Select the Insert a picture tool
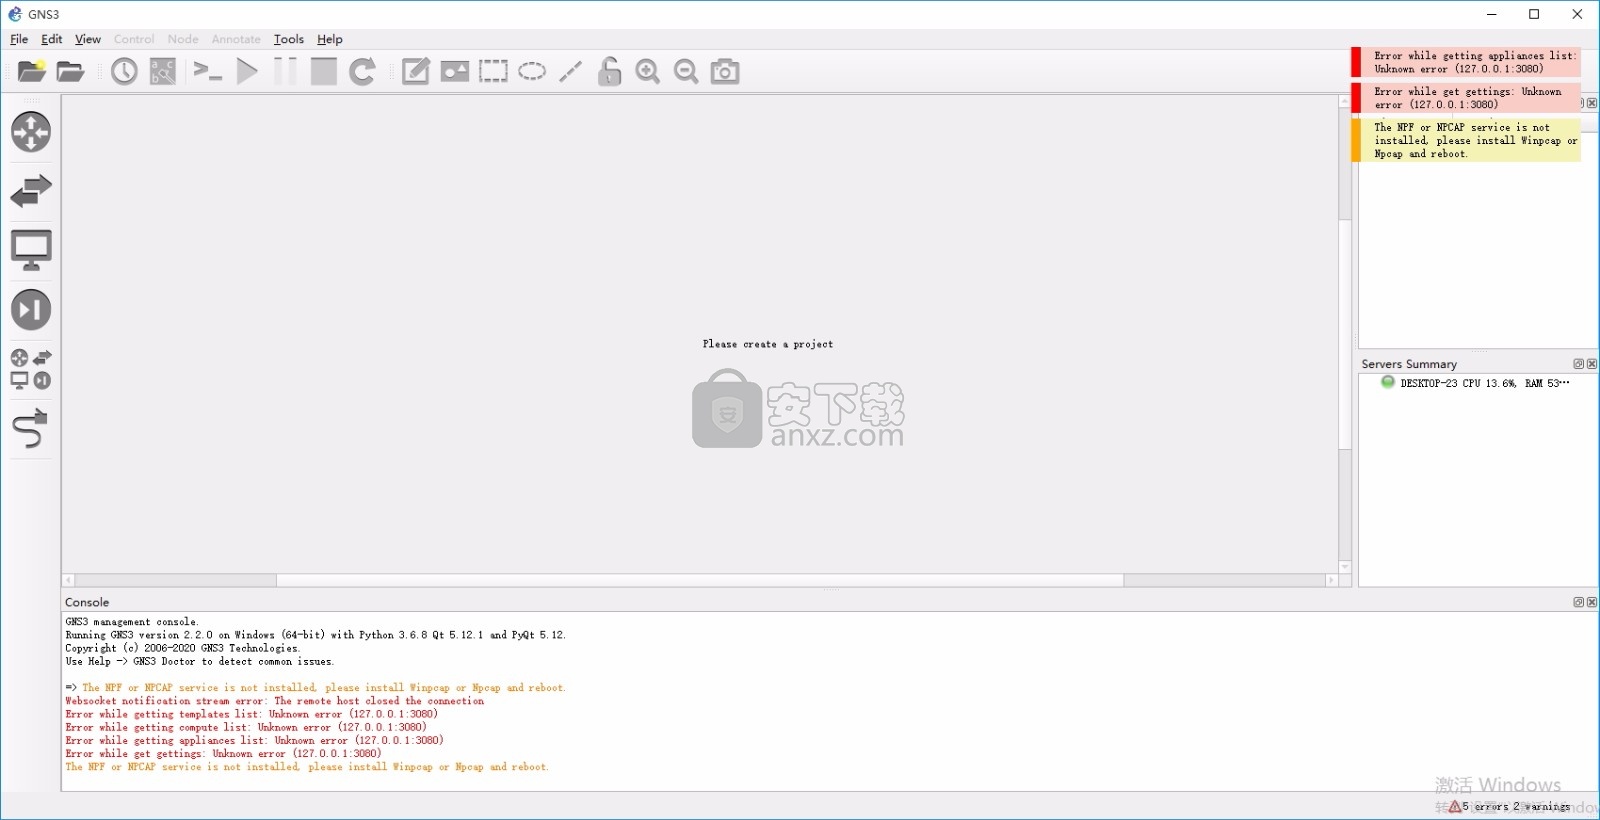The image size is (1600, 820). (x=455, y=71)
